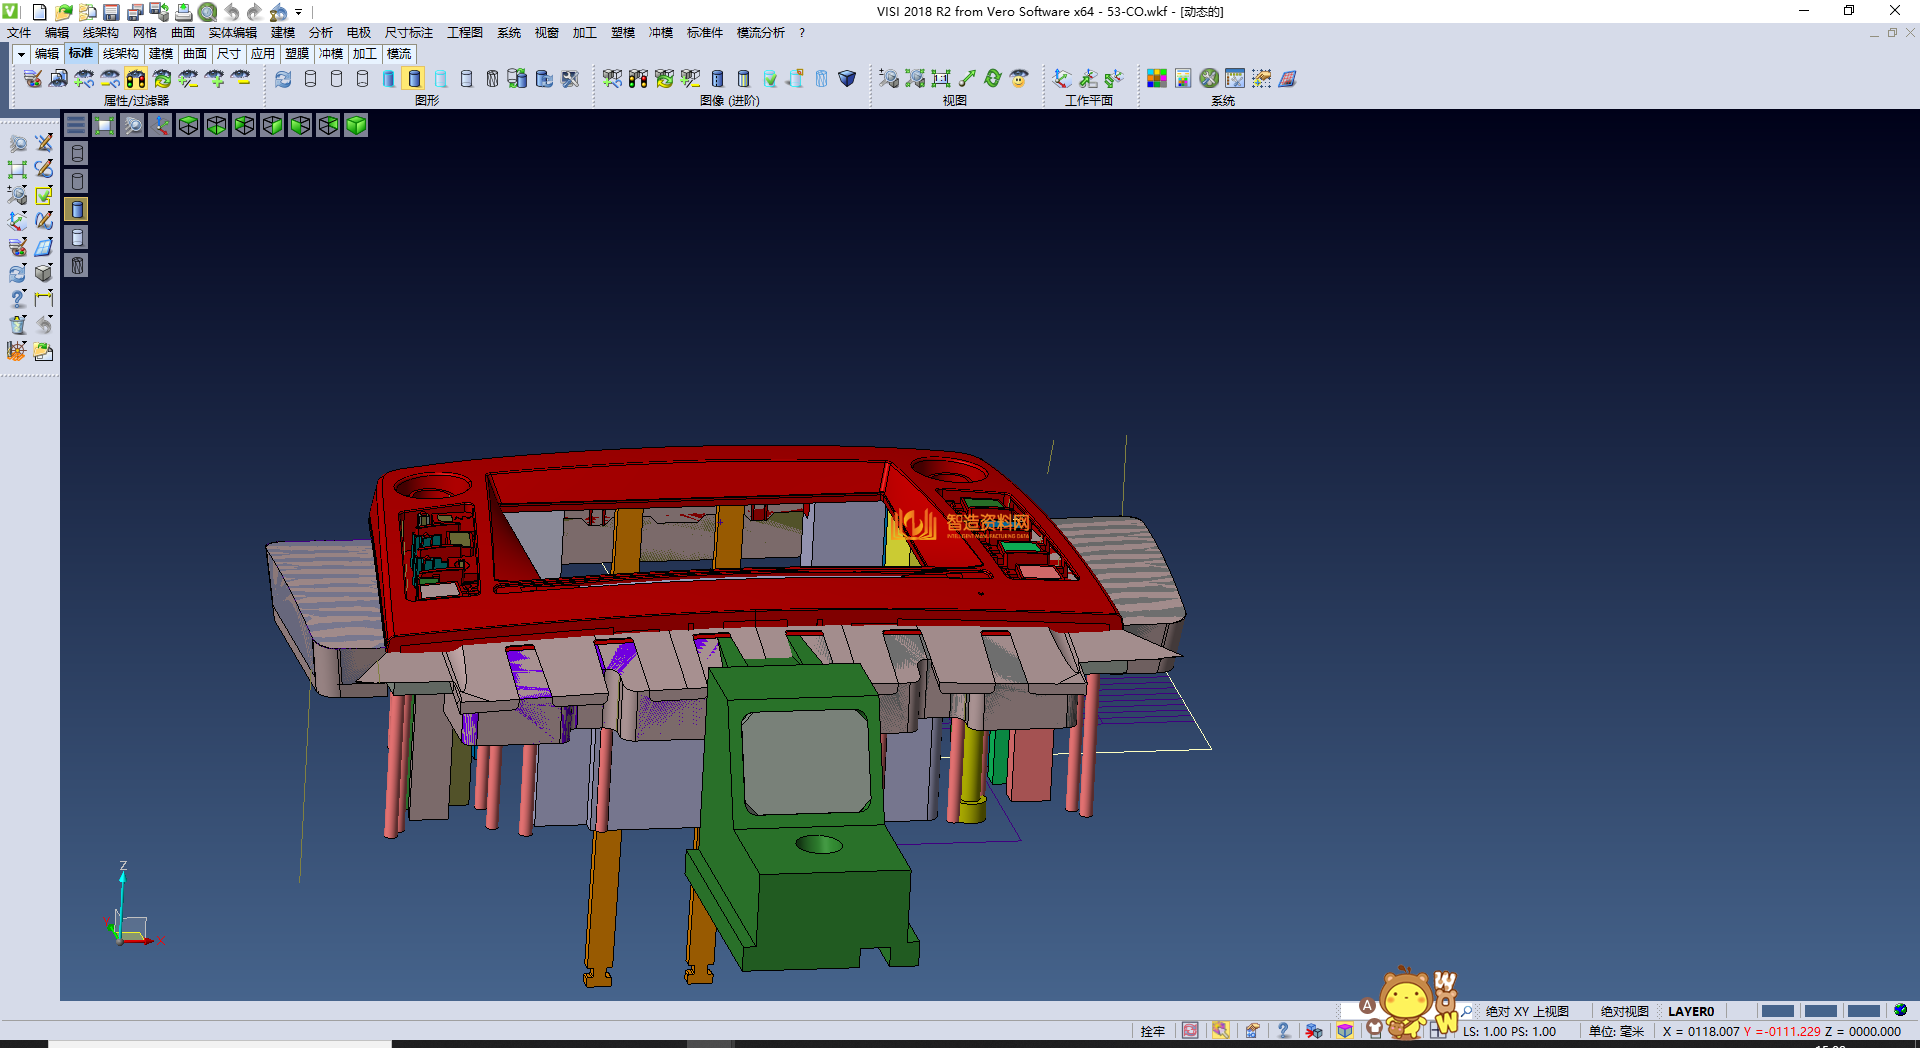Click the dynamic zoom magnifier in viewport toolbar
This screenshot has height=1048, width=1920.
click(132, 125)
